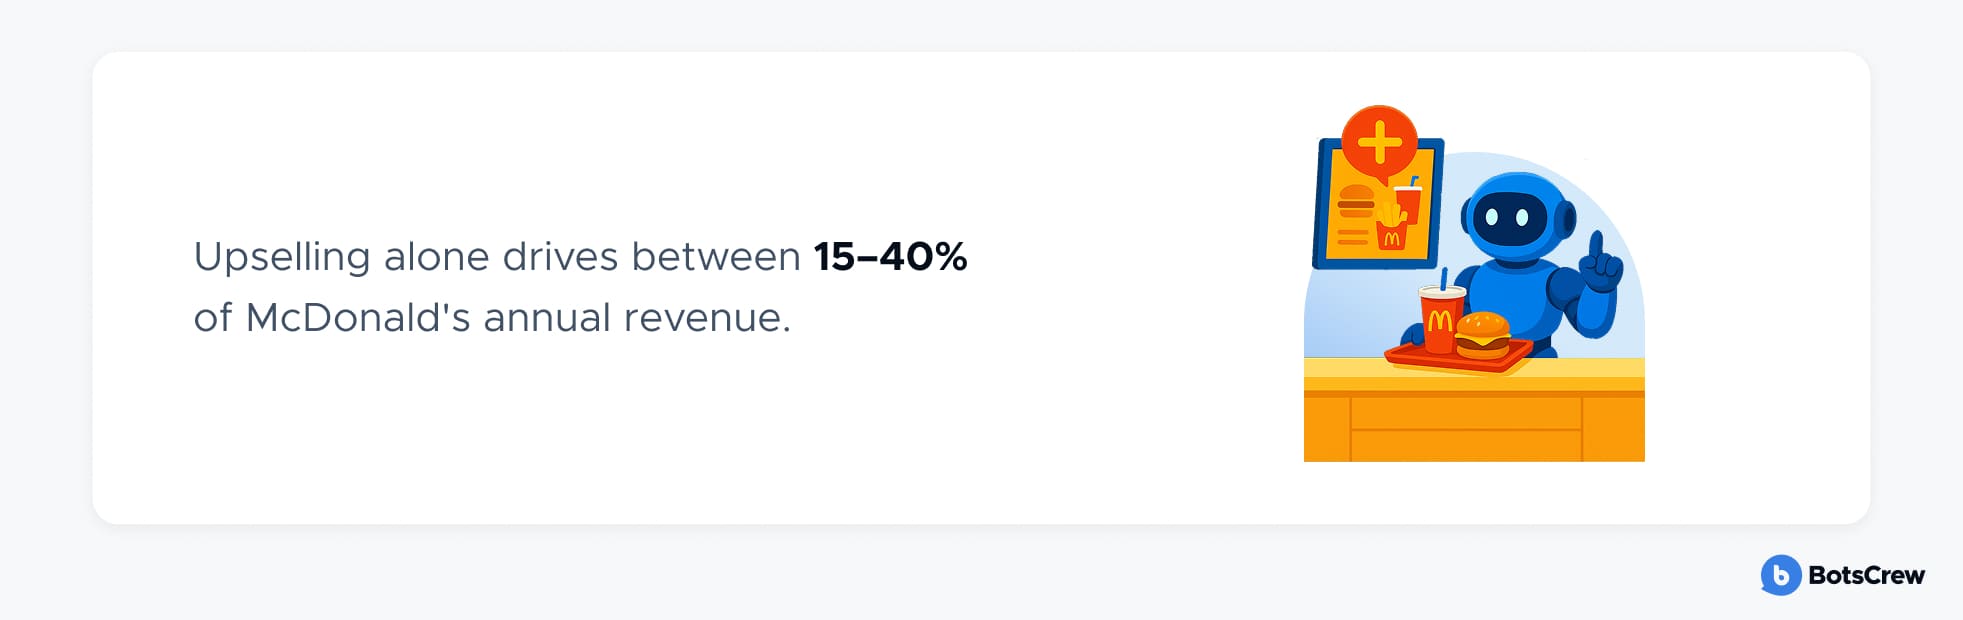The width and height of the screenshot is (1963, 620).
Task: Click the robot's torso
Action: point(1508,292)
